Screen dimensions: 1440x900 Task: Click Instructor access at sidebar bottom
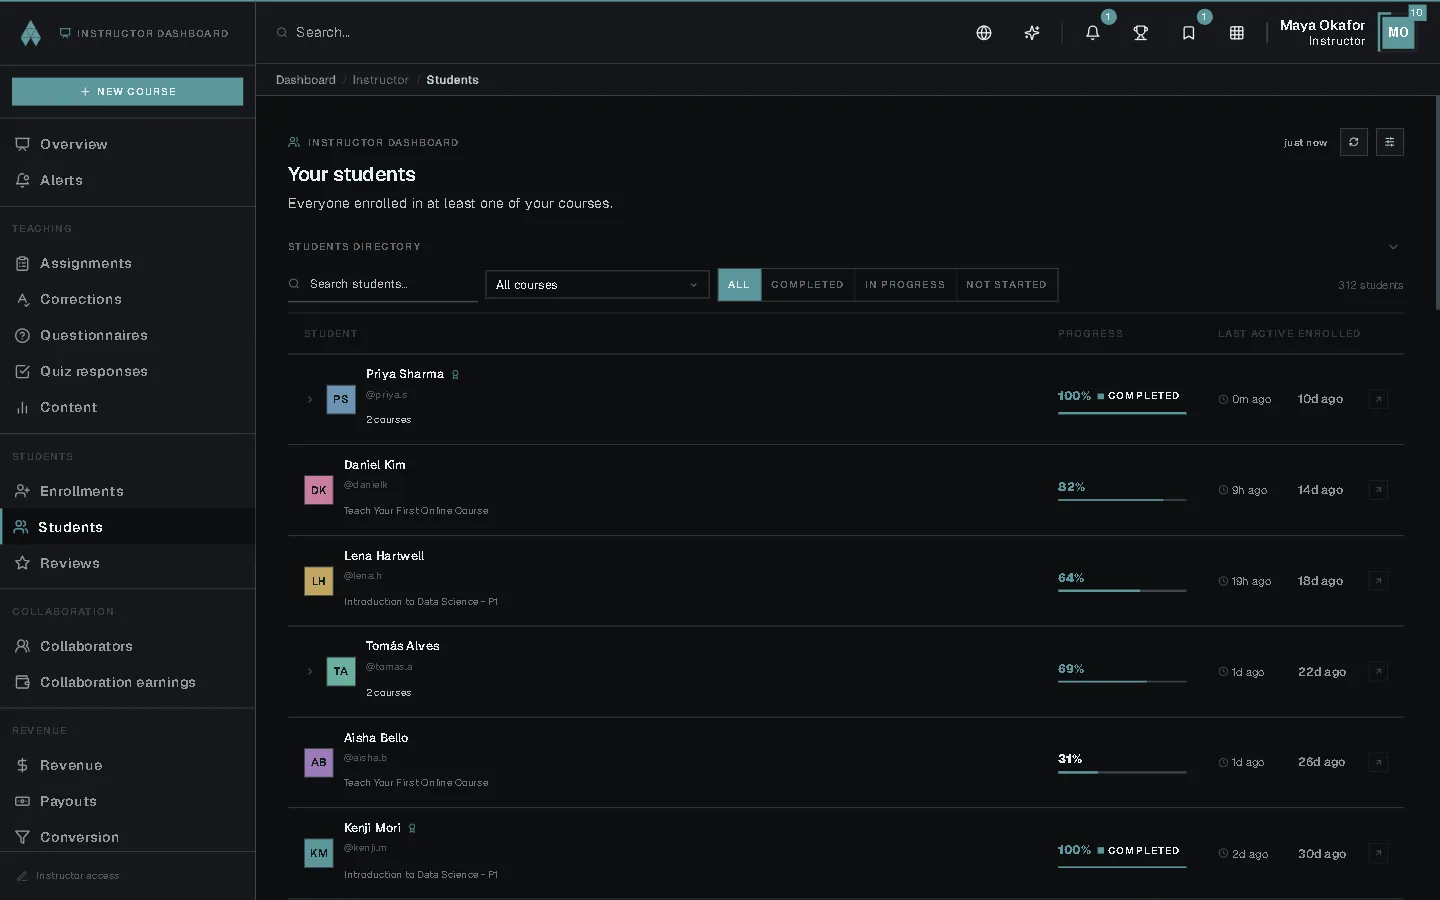pyautogui.click(x=68, y=876)
